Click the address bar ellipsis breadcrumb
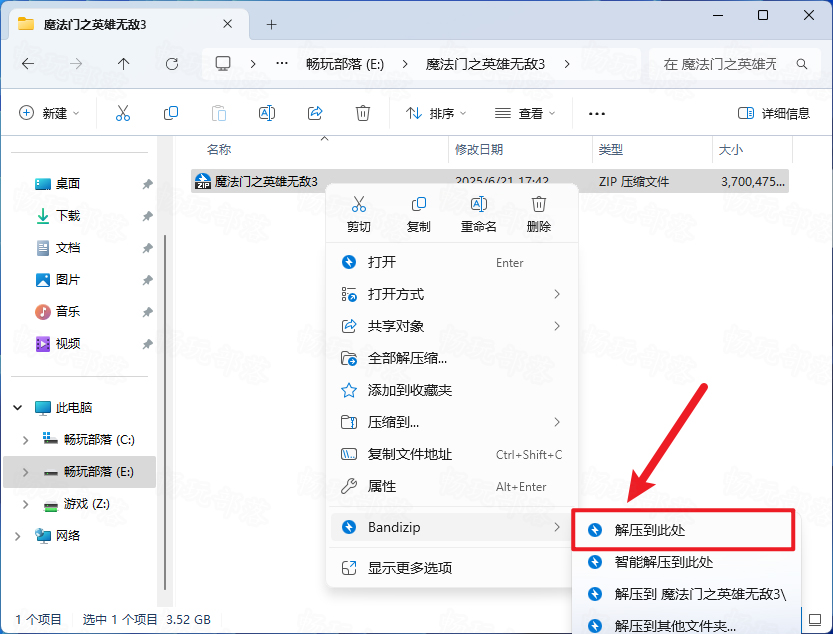833x634 pixels. point(282,64)
